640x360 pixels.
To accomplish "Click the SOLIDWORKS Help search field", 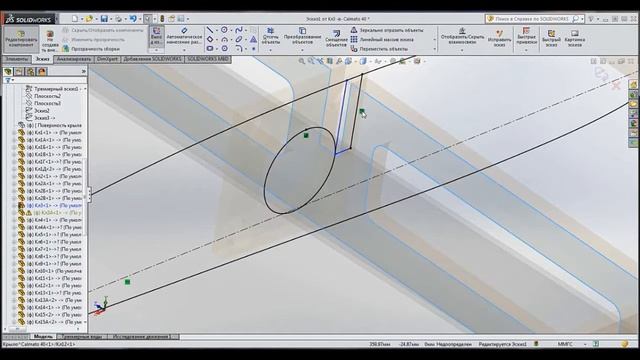I will pos(532,19).
